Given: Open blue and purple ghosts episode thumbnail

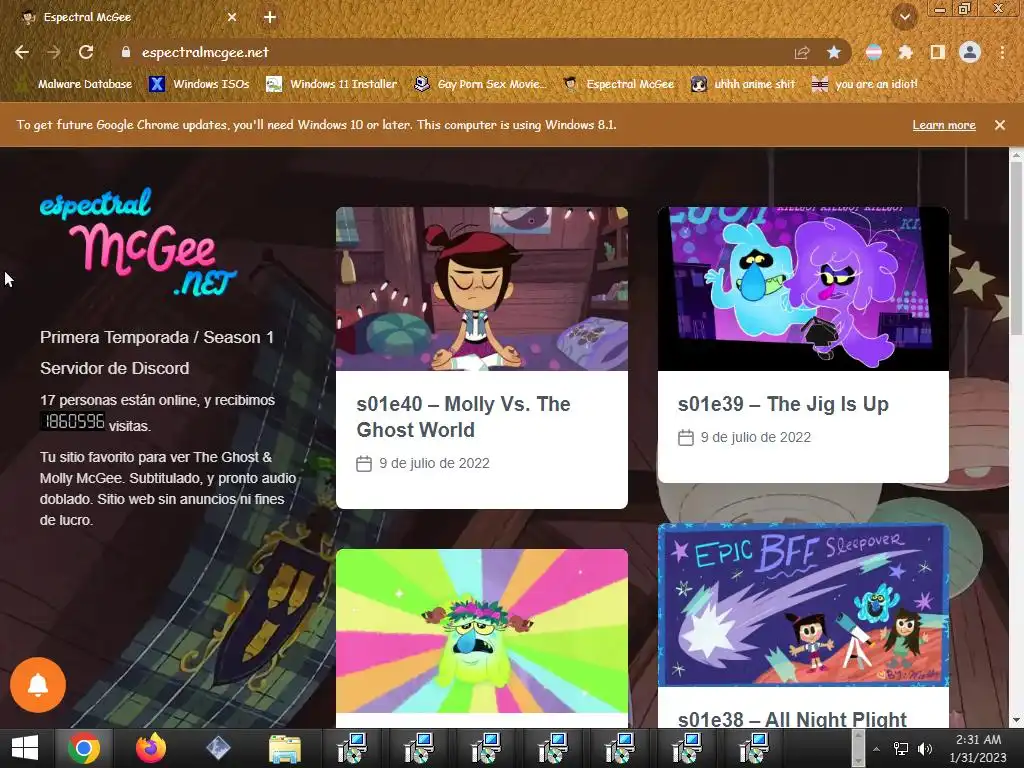Looking at the screenshot, I should [x=803, y=289].
